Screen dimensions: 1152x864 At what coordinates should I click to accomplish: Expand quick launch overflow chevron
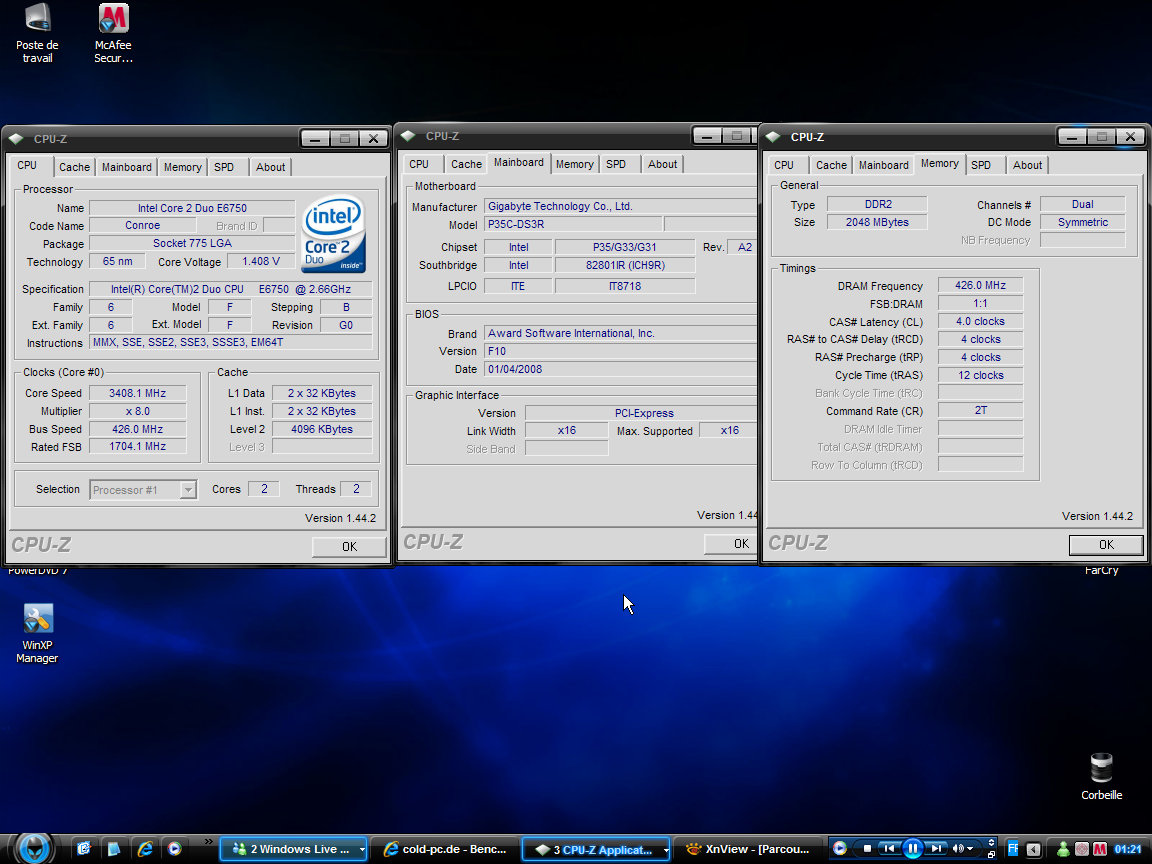pos(209,841)
